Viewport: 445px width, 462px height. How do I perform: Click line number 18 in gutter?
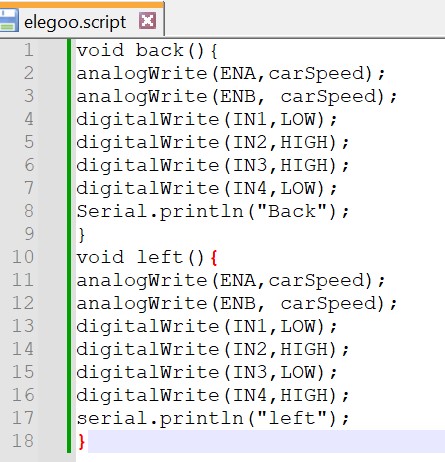pos(23,441)
